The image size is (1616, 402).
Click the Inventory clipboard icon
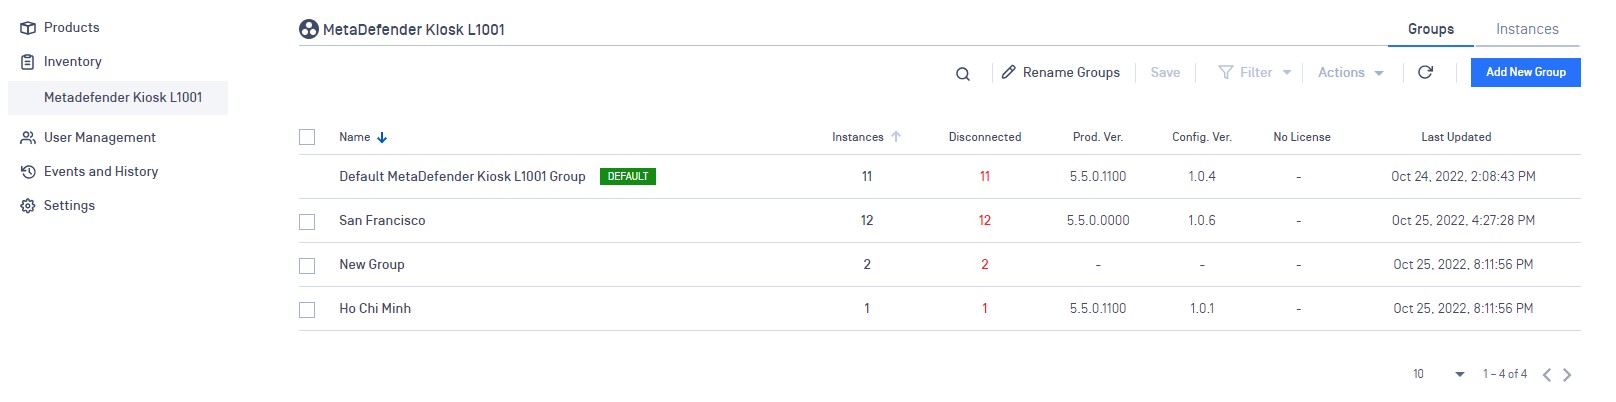[x=28, y=62]
